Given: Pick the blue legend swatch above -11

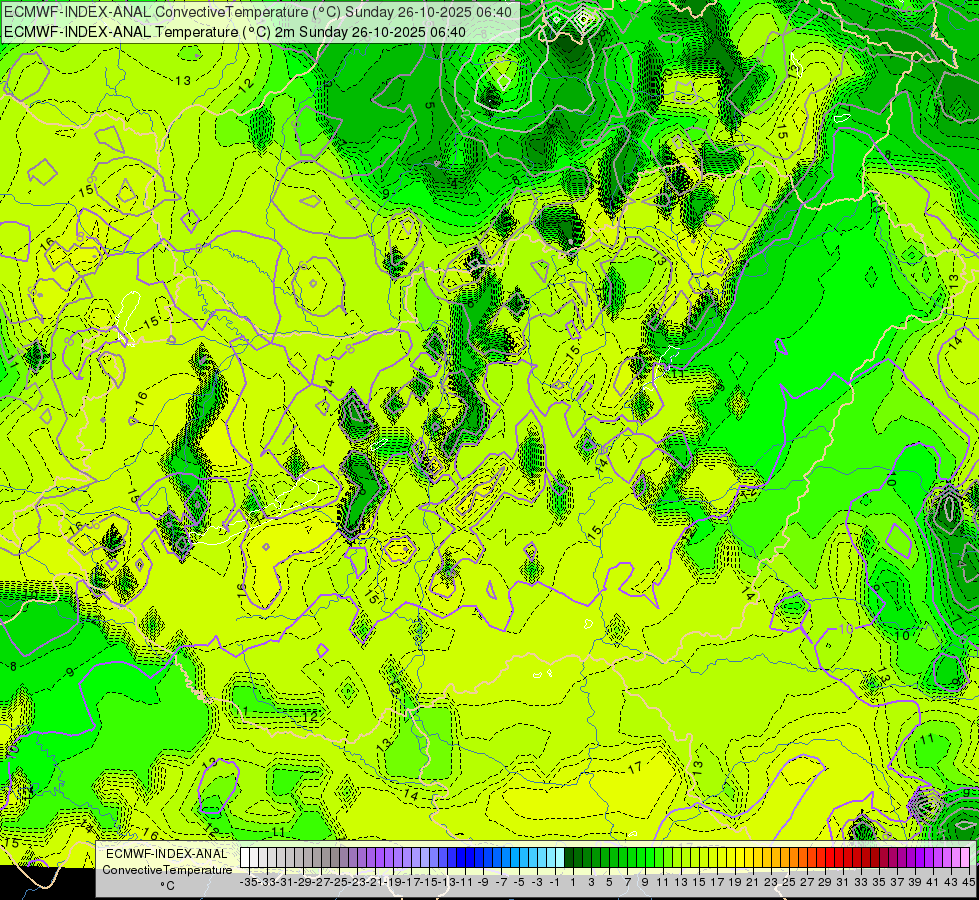Looking at the screenshot, I should (461, 858).
